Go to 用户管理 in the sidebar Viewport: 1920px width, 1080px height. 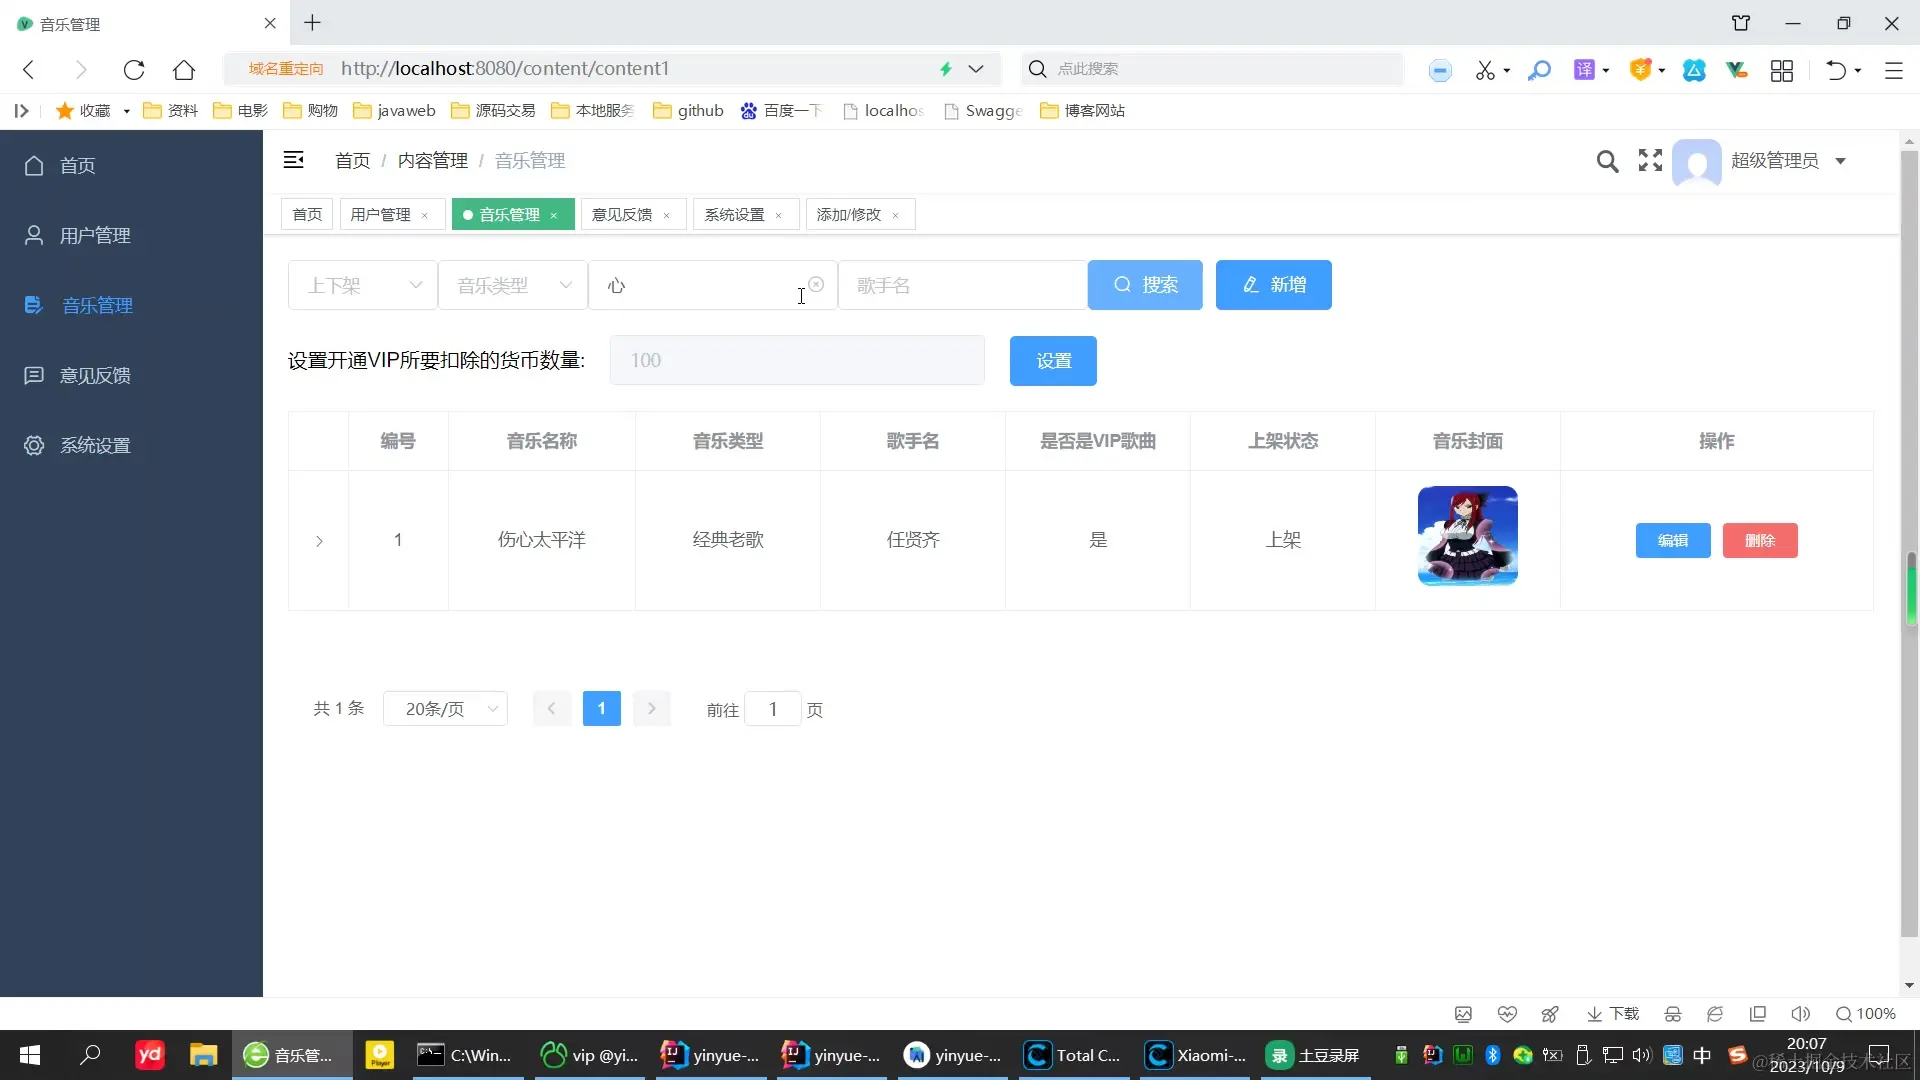point(95,236)
